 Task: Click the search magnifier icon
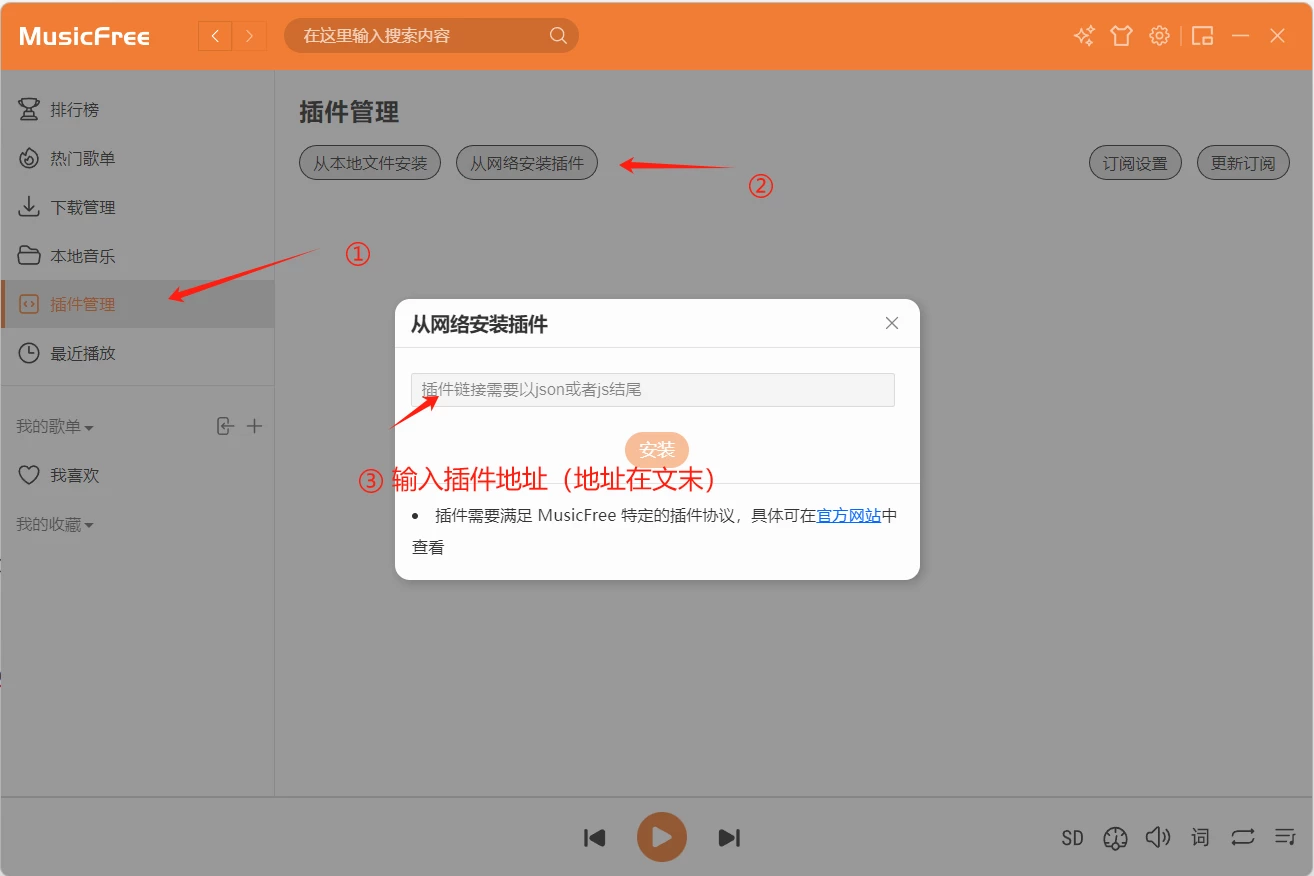[558, 36]
